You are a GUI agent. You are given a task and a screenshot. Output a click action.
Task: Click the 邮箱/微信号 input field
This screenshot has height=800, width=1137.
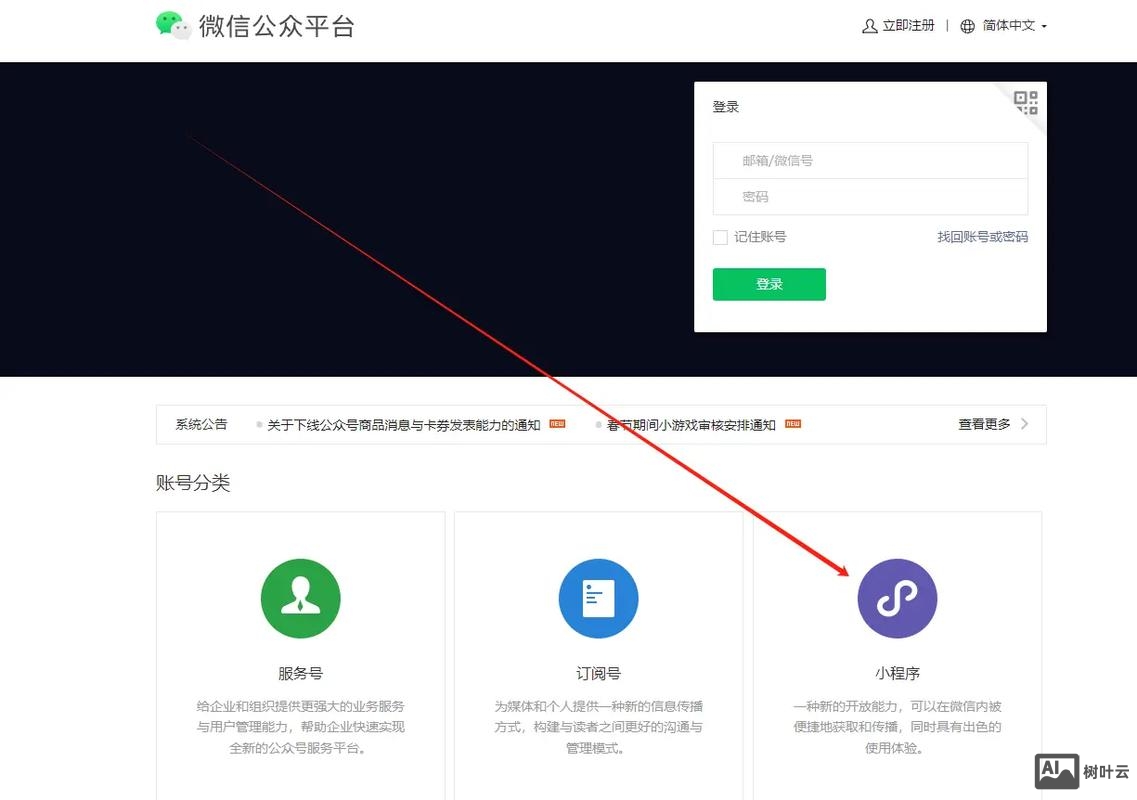tap(869, 160)
